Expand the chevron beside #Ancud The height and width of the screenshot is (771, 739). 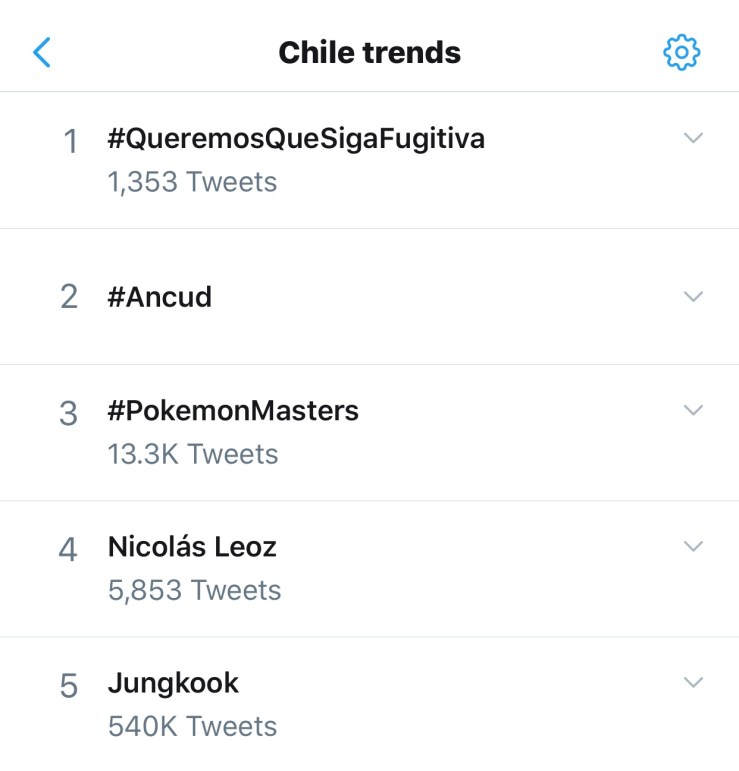pyautogui.click(x=693, y=296)
